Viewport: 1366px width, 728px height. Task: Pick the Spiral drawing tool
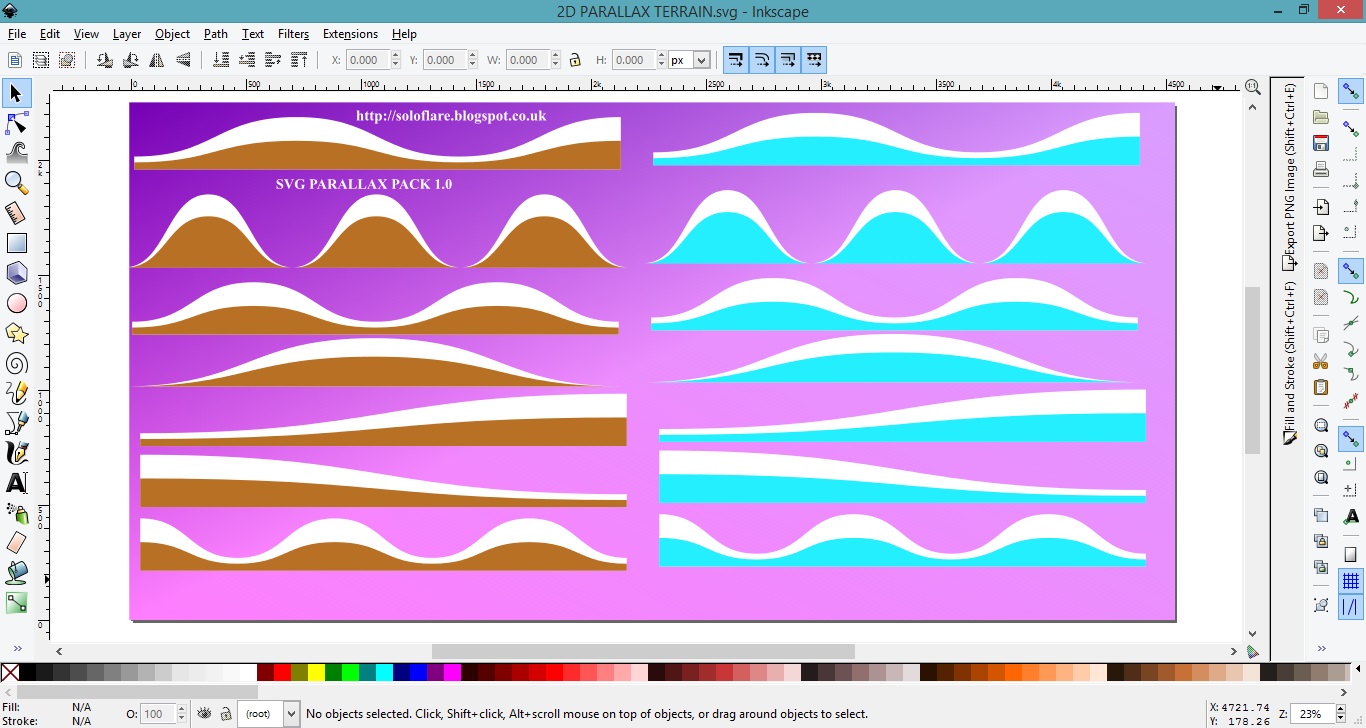click(17, 363)
